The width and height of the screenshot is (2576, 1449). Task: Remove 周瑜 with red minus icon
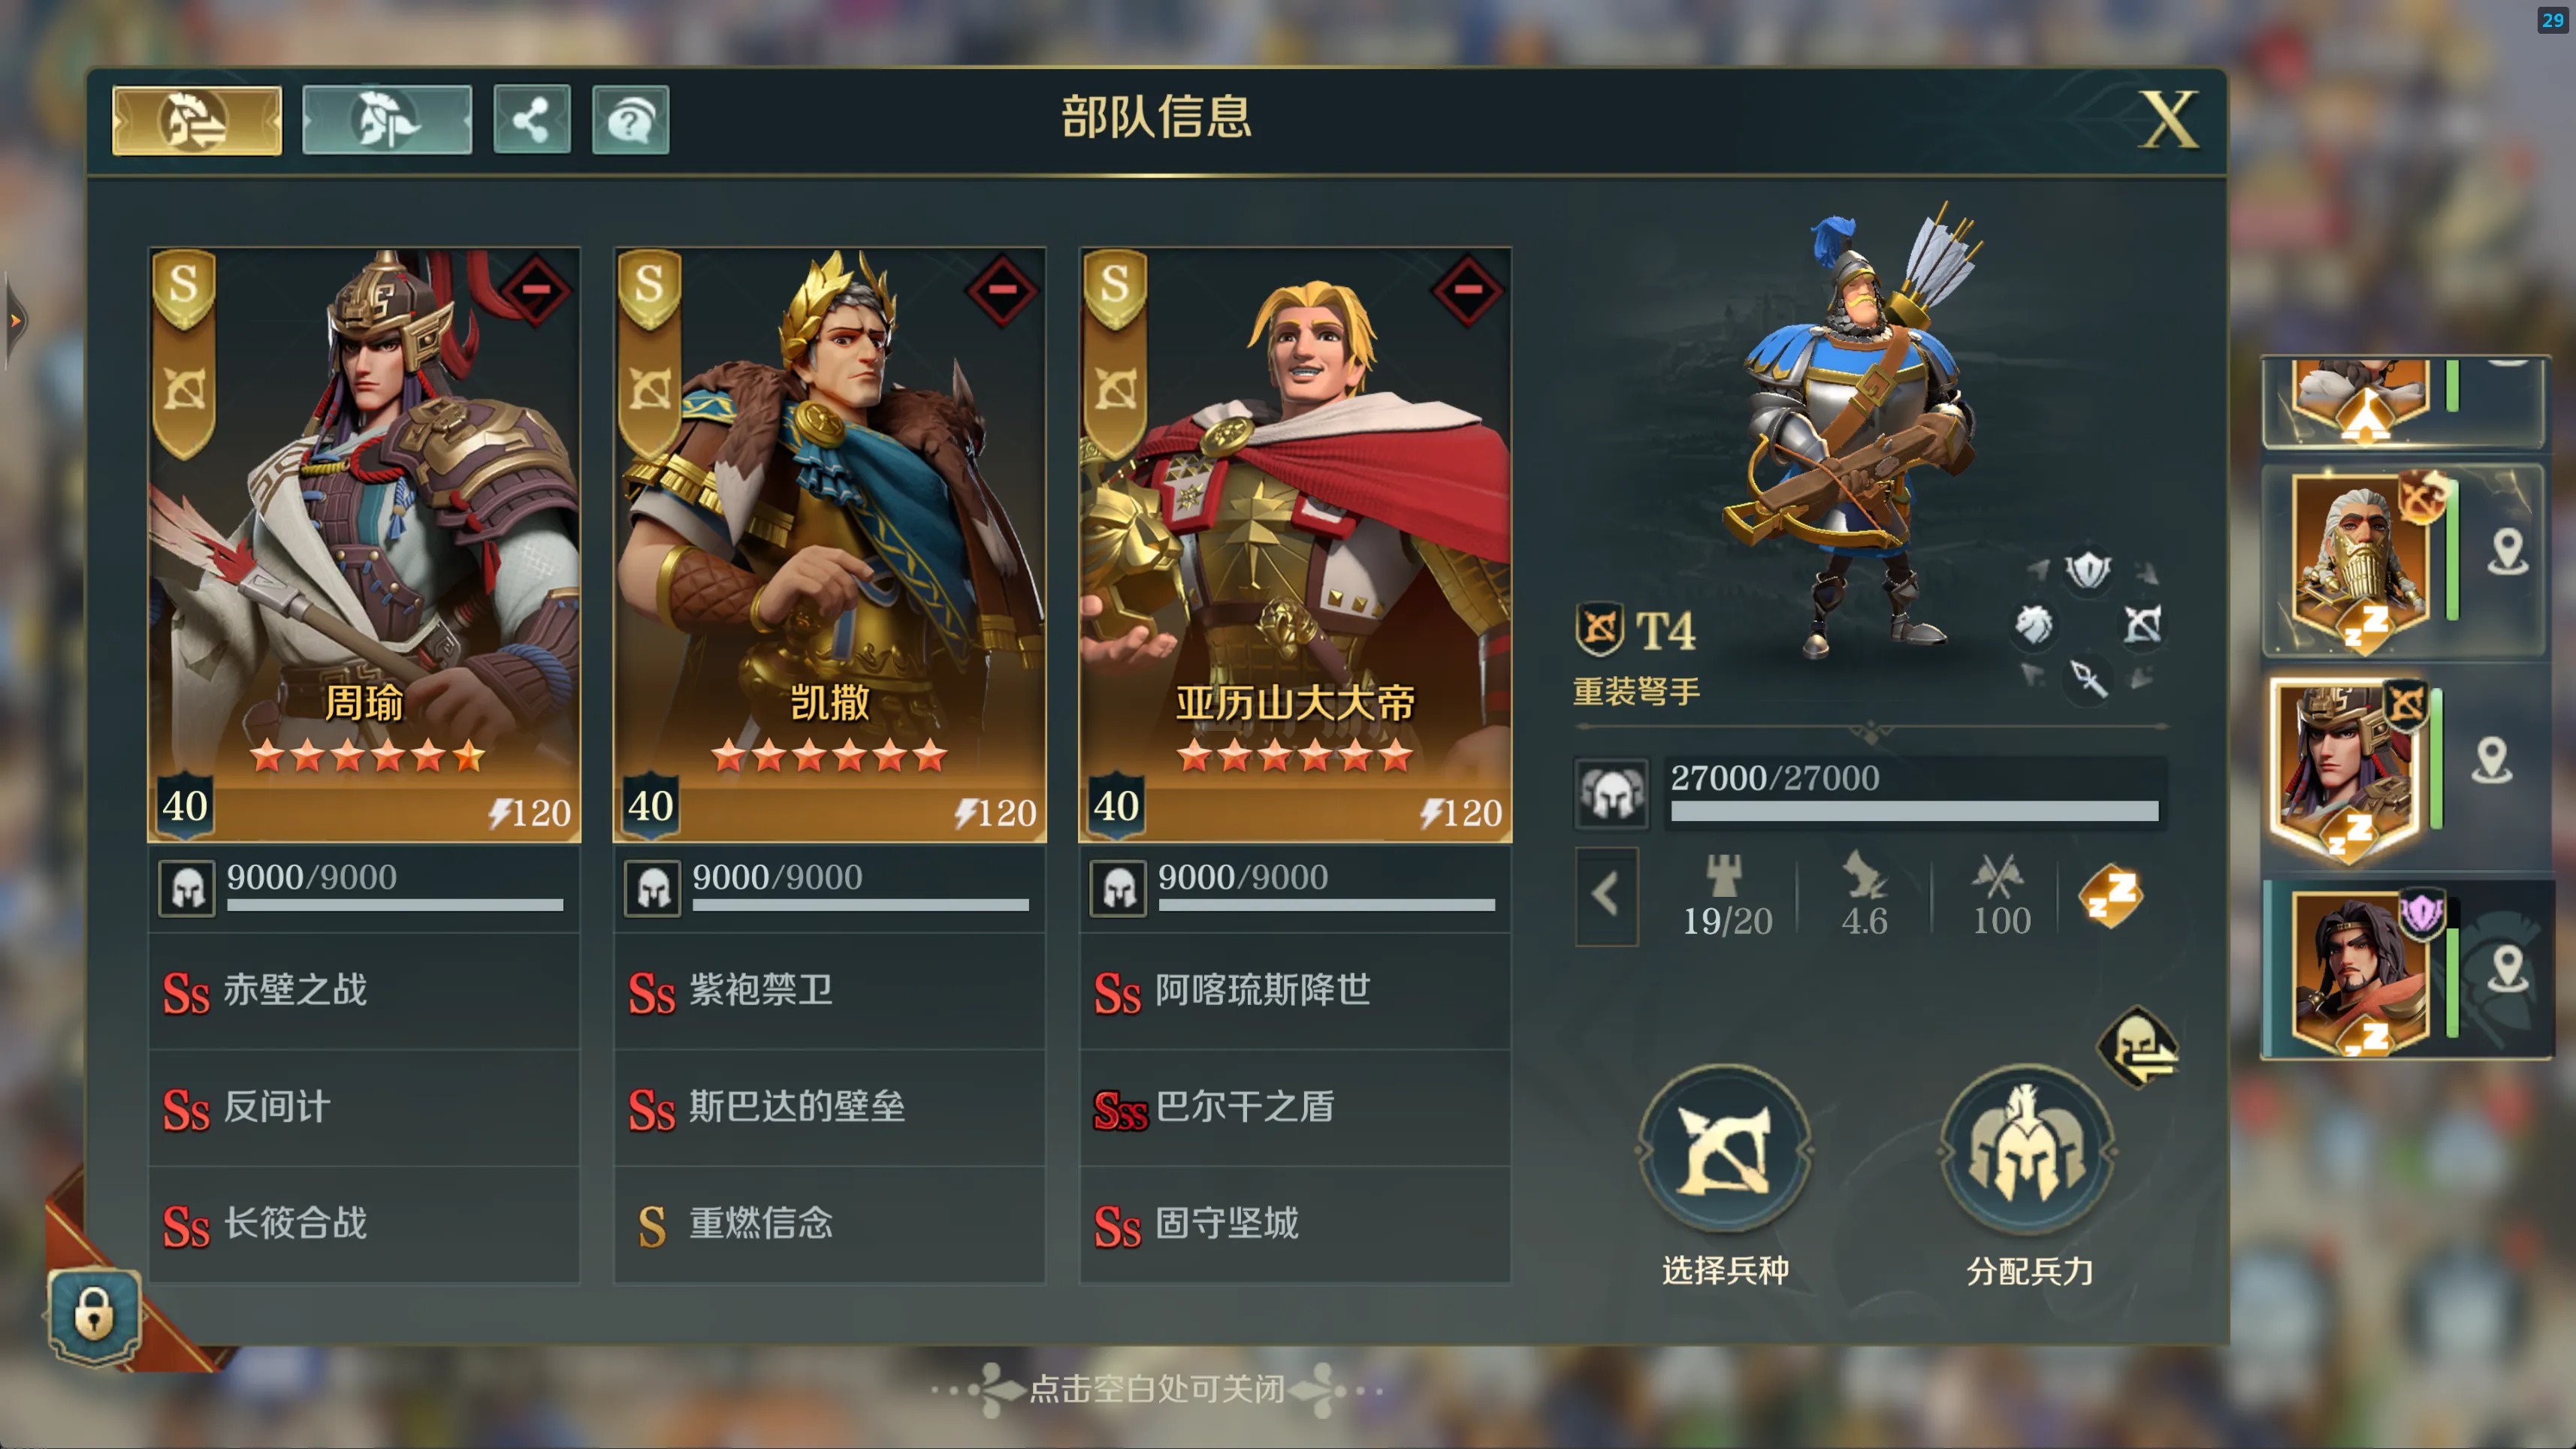point(535,290)
